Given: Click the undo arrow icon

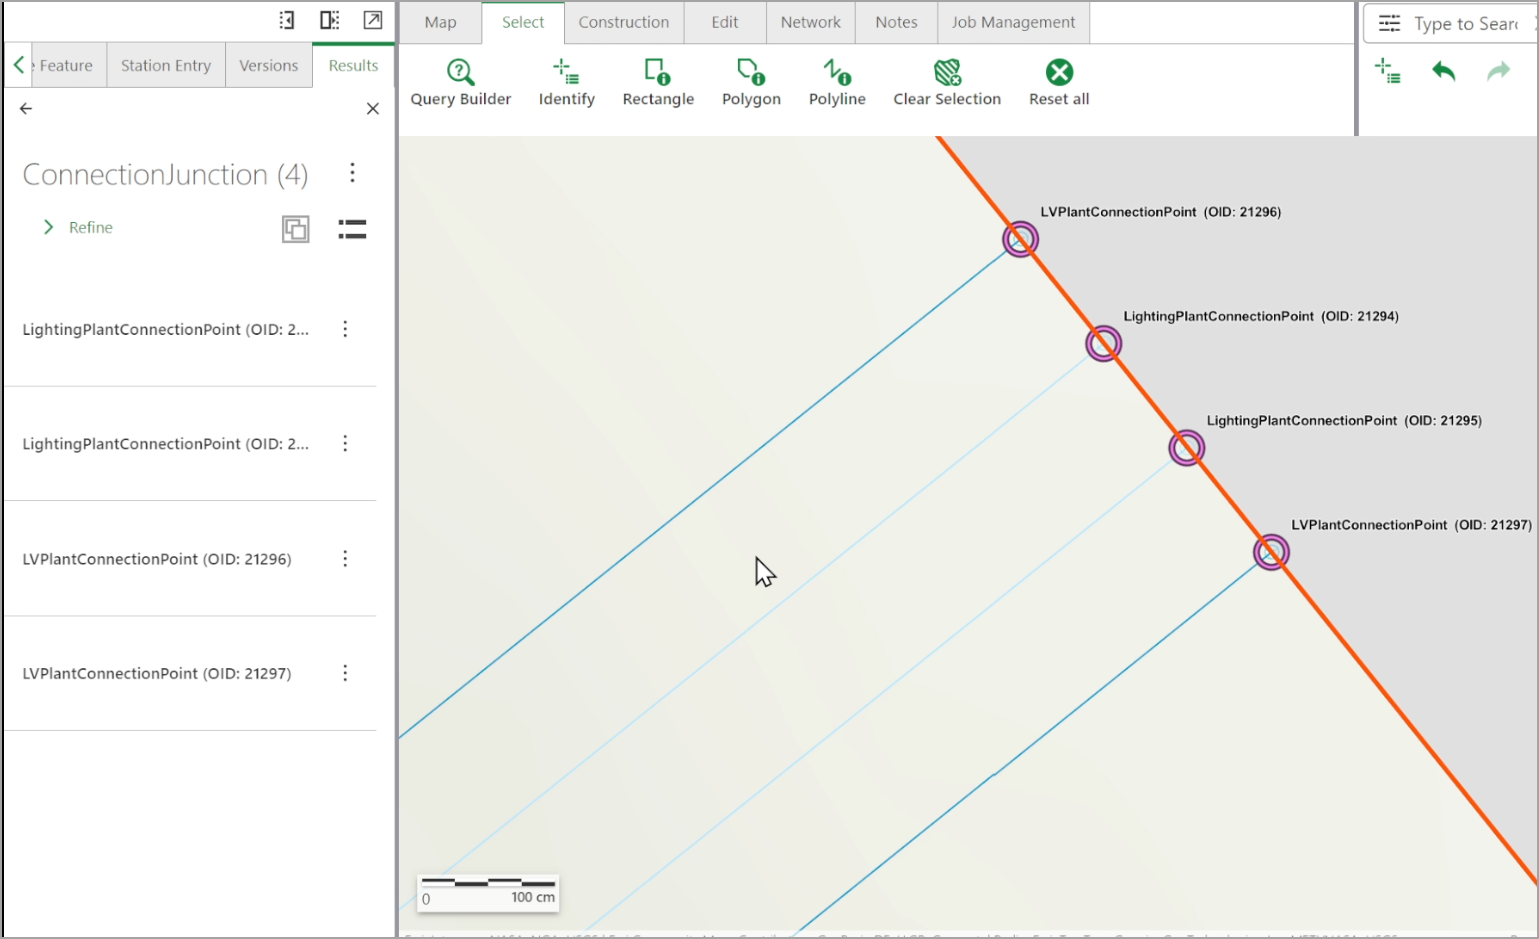Looking at the screenshot, I should pos(1443,71).
